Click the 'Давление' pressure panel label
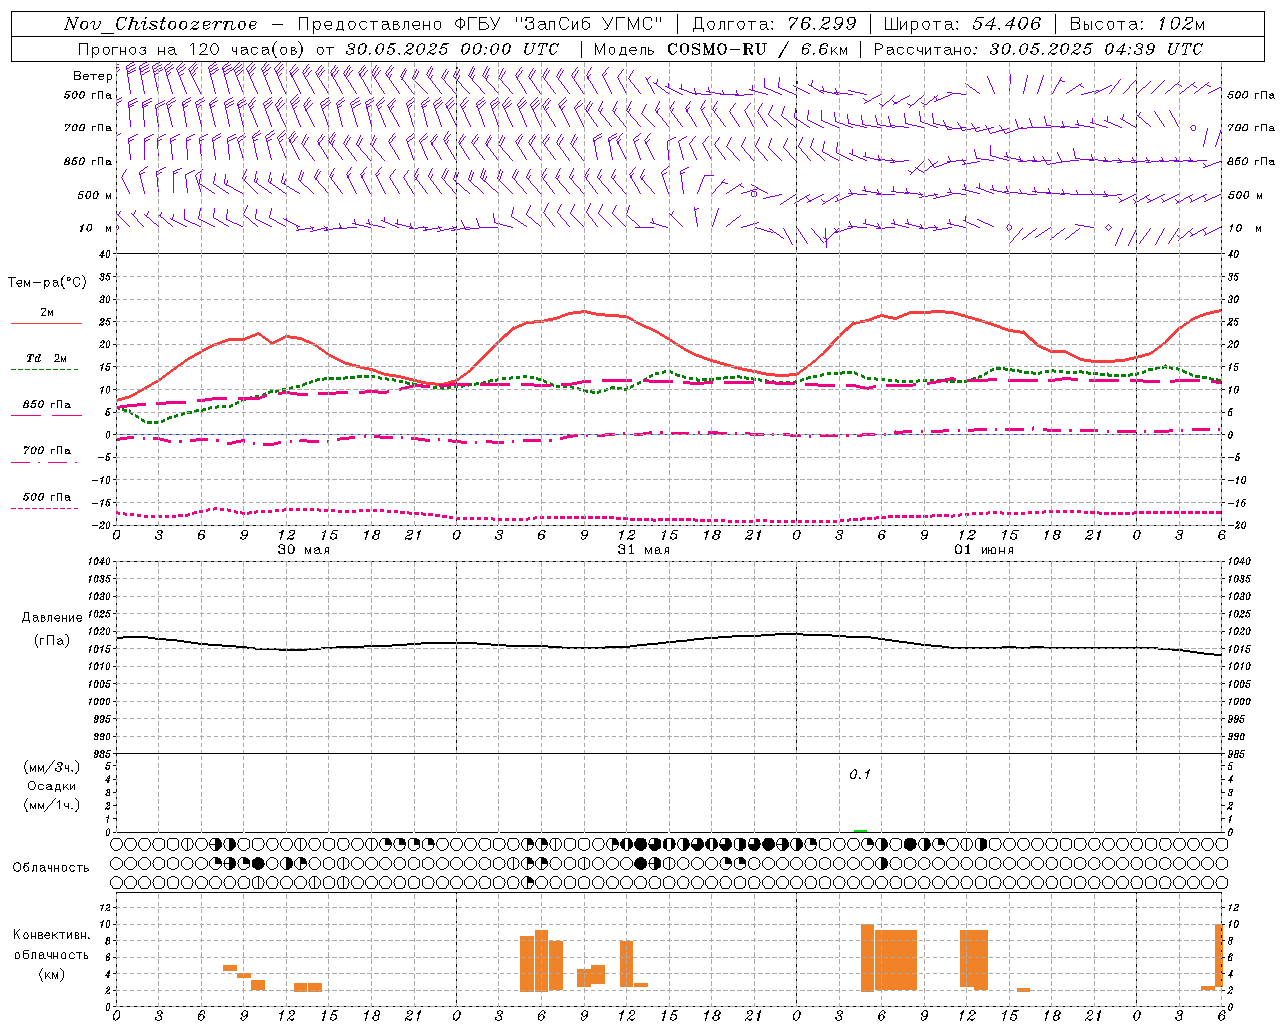Image resolution: width=1280 pixels, height=1024 pixels. pyautogui.click(x=52, y=618)
